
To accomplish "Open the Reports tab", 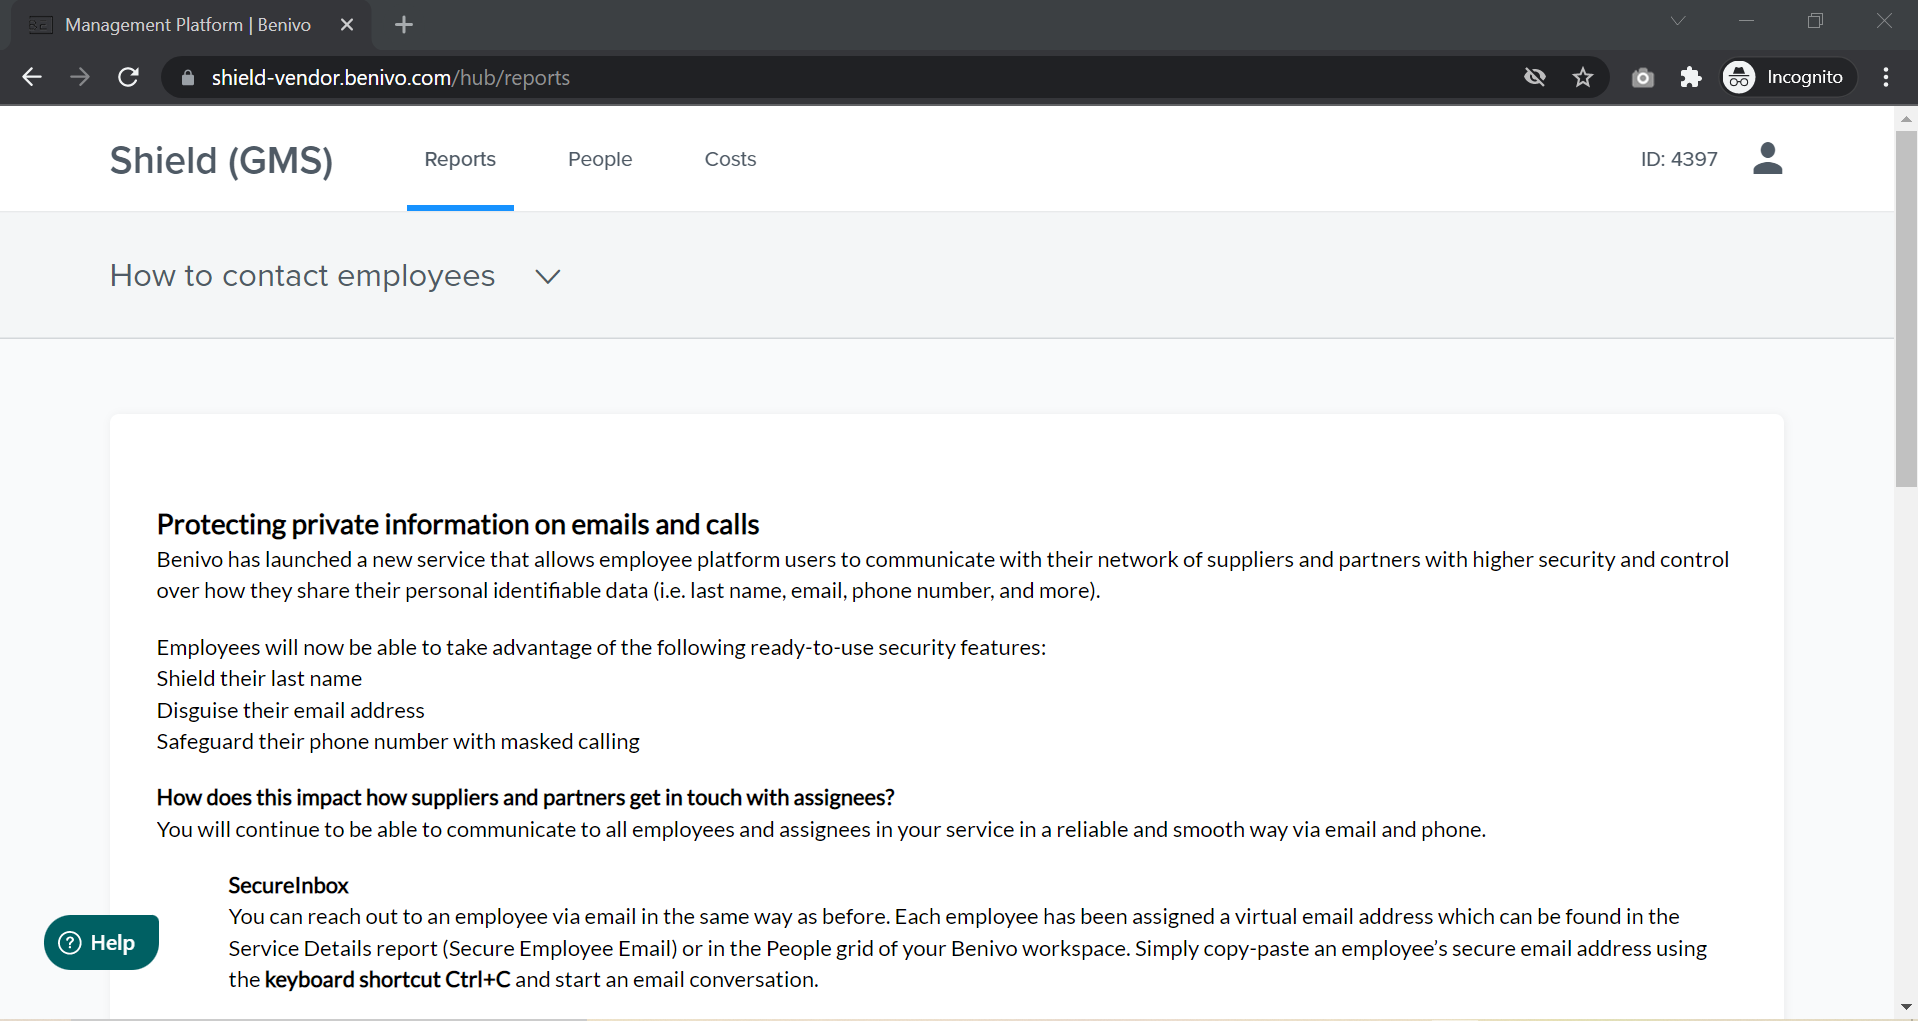I will 460,159.
